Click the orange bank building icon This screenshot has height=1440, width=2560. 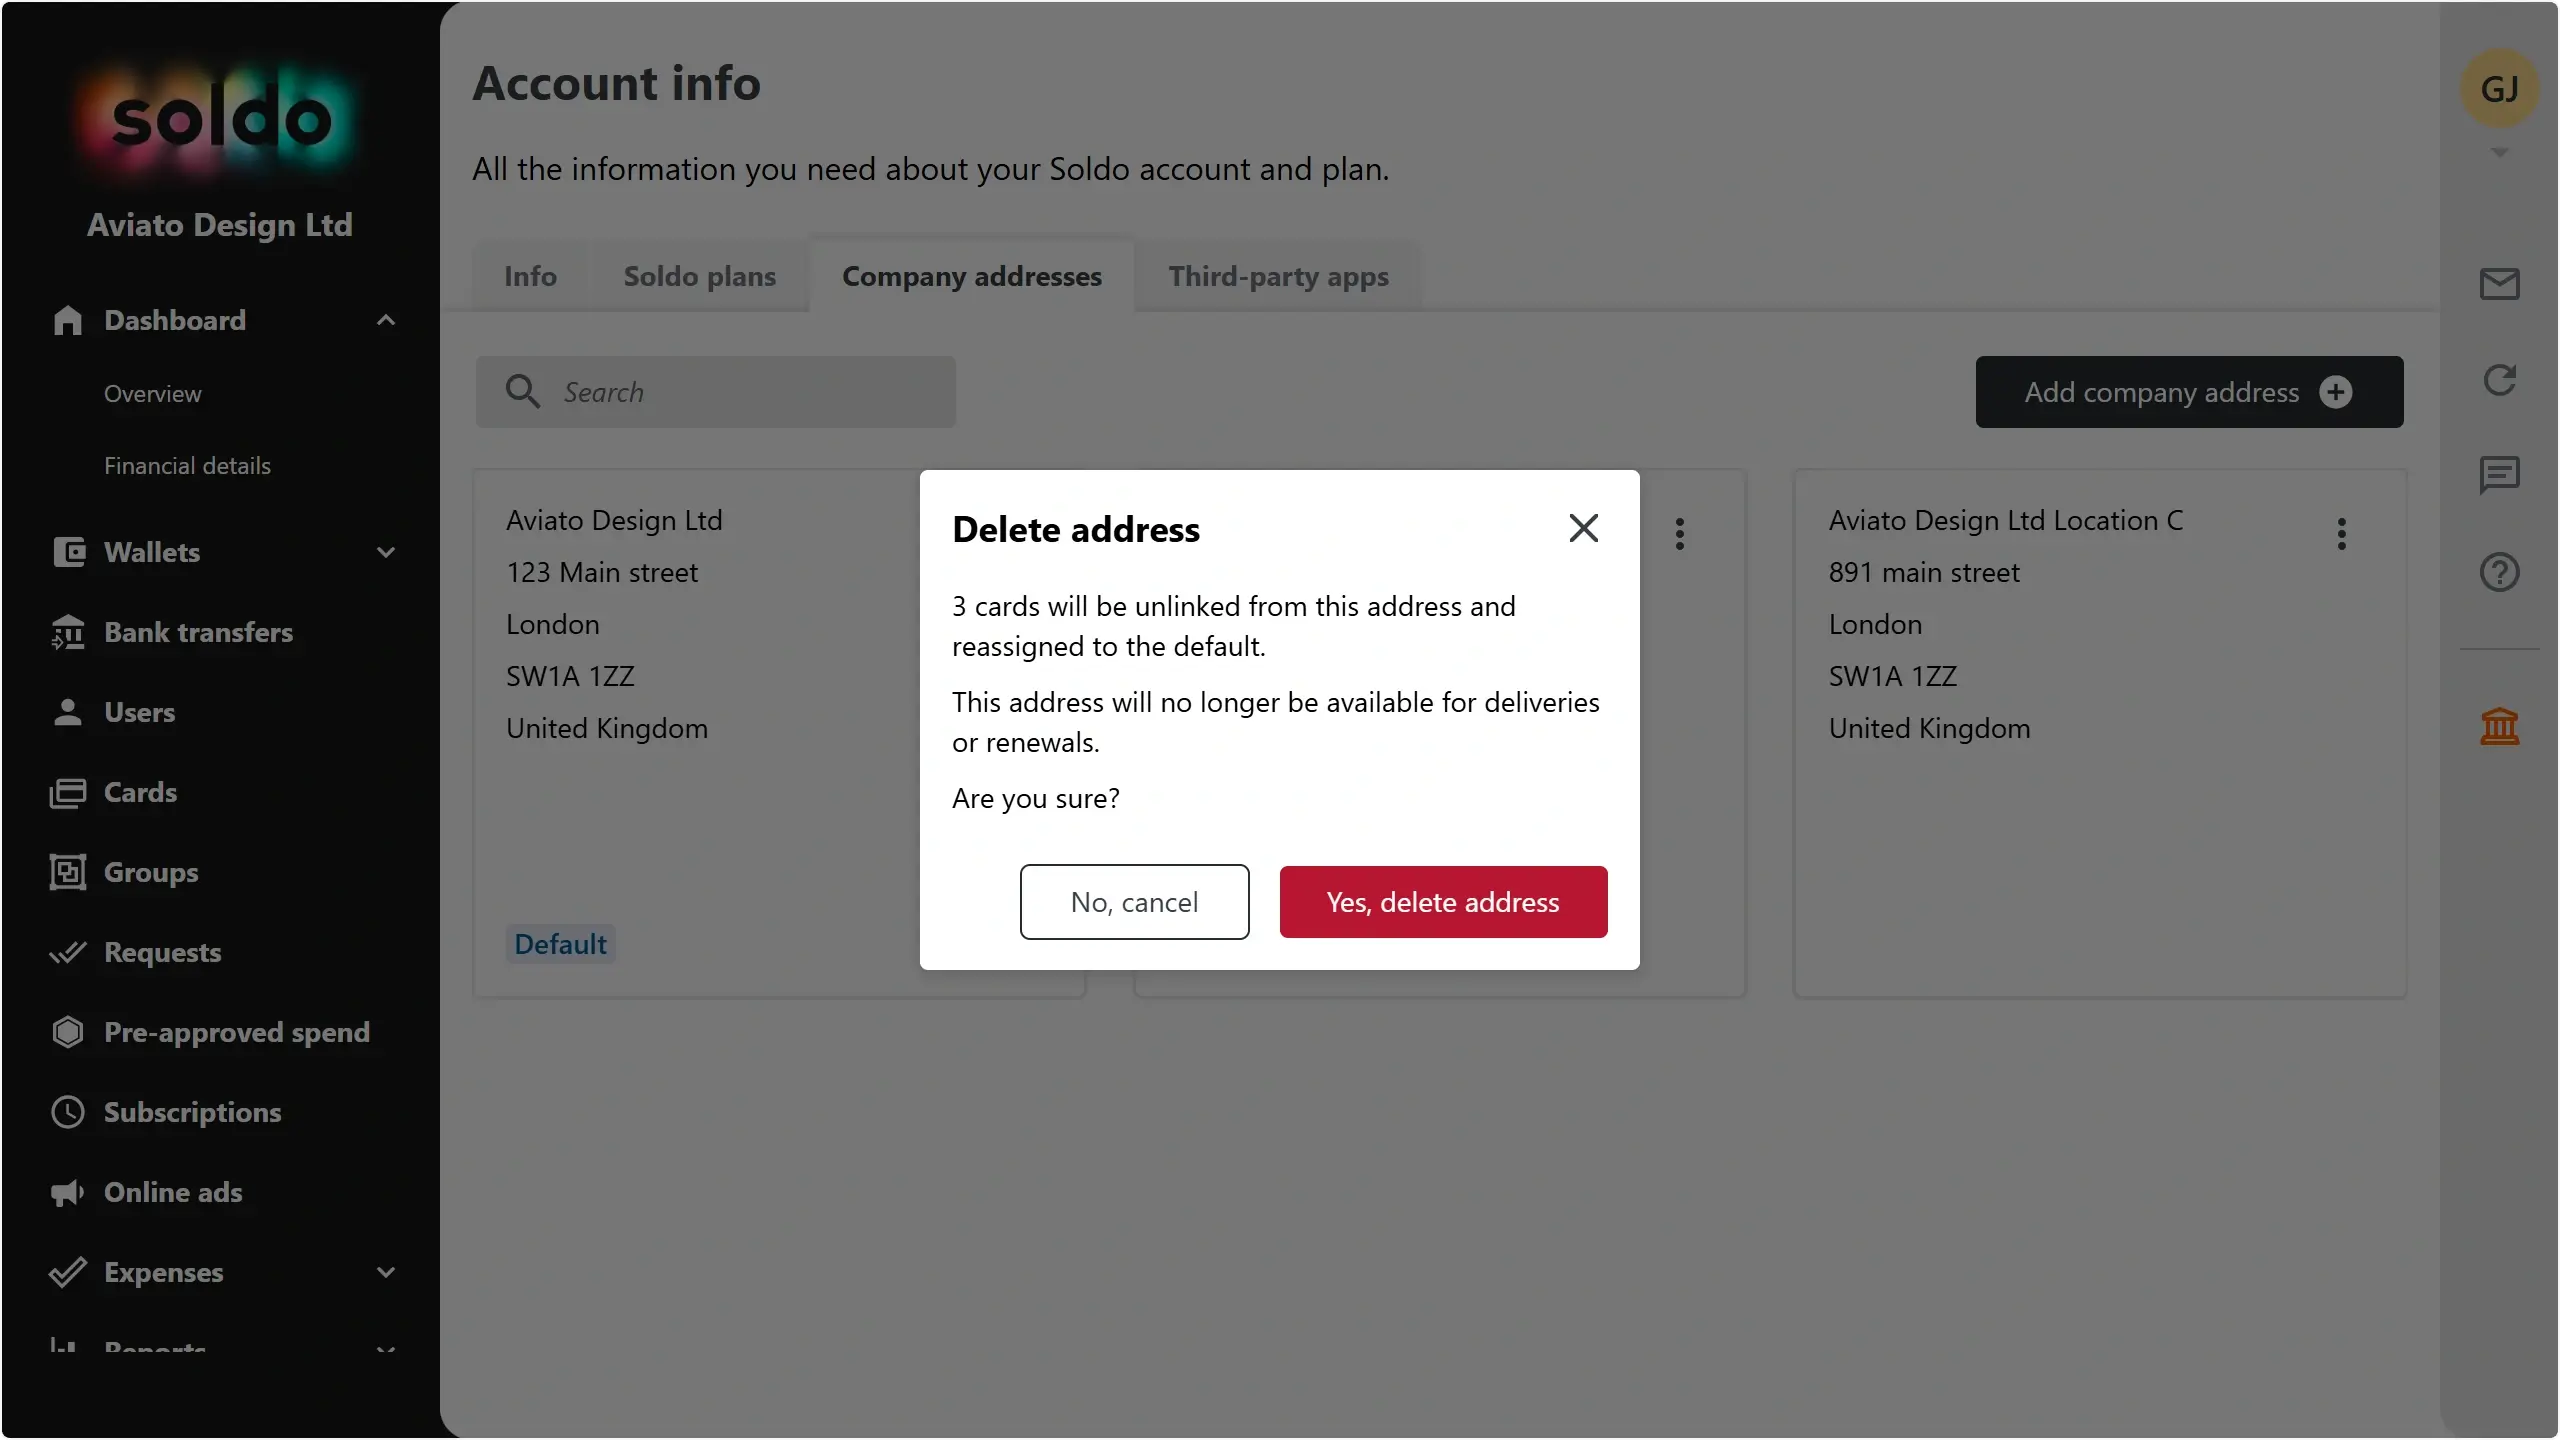coord(2499,726)
